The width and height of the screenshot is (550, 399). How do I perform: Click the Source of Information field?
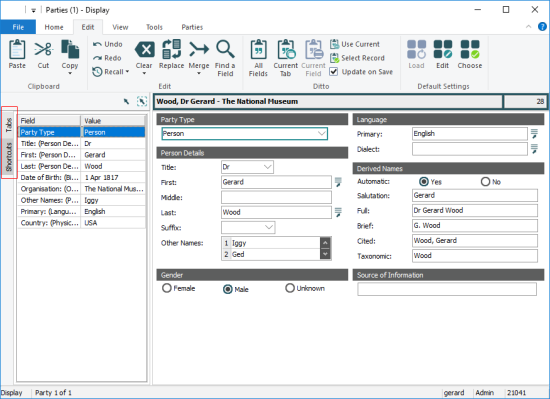[x=447, y=289]
